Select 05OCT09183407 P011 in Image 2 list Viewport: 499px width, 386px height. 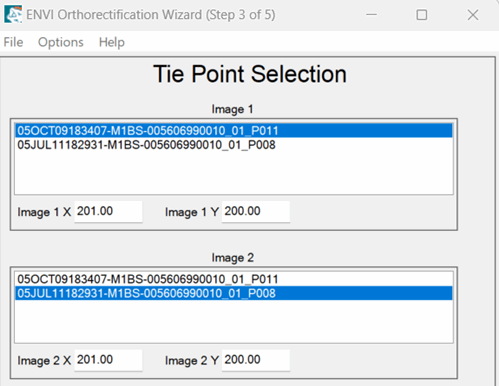pos(234,279)
